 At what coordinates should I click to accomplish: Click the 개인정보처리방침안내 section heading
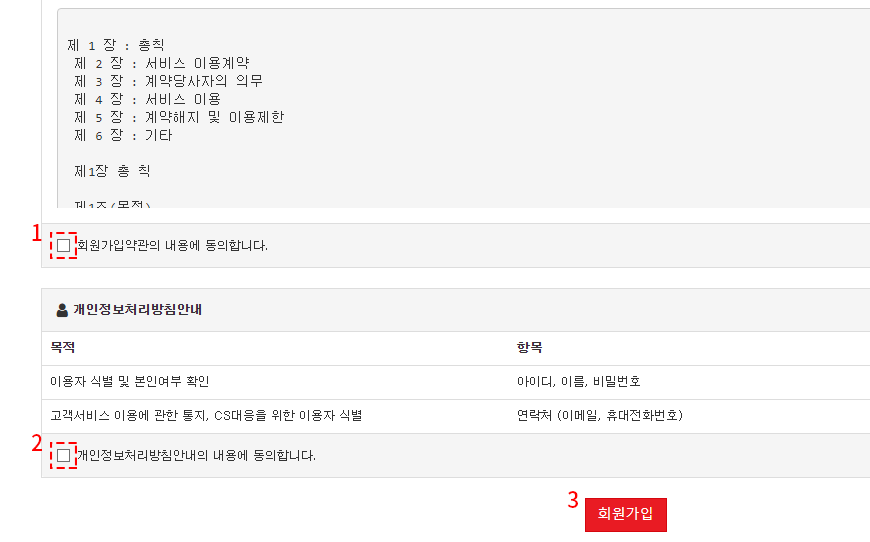[137, 310]
